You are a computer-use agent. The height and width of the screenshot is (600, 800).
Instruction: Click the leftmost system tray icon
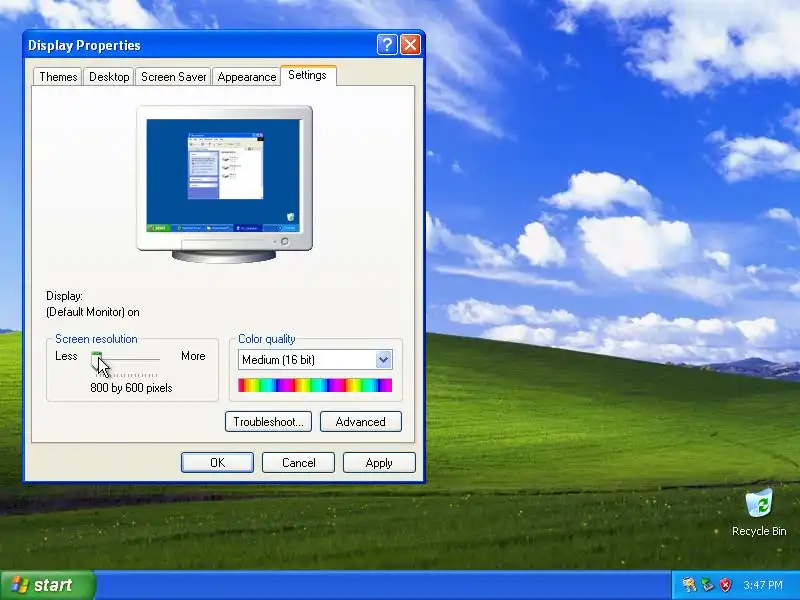coord(689,585)
